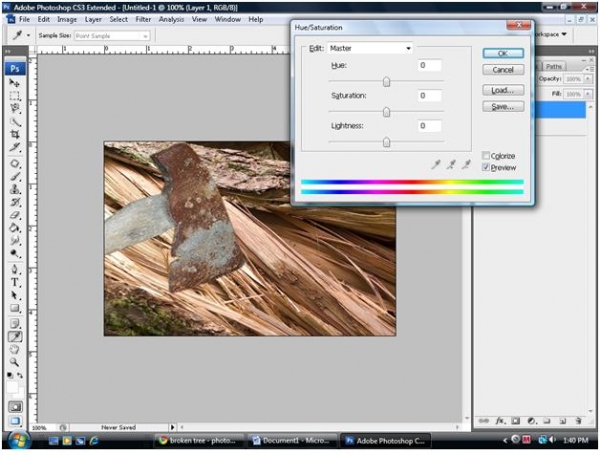The width and height of the screenshot is (600, 455).
Task: Click Add to Sample eyedropper
Action: (451, 165)
